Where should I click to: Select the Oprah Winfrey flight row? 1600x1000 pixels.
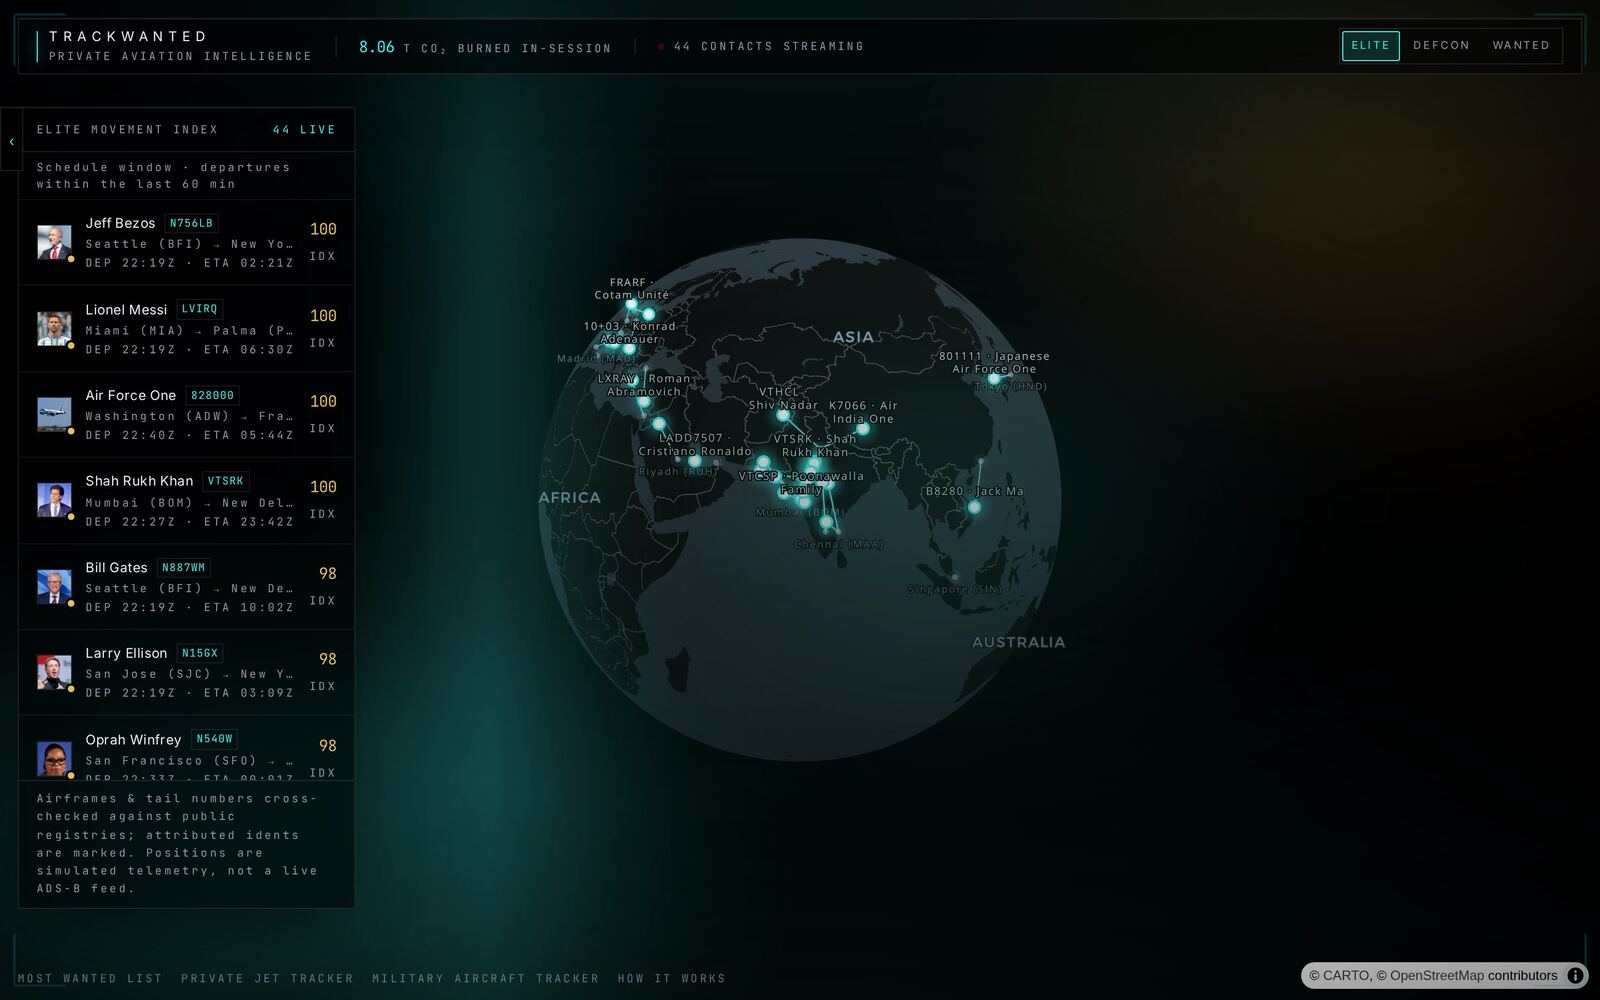click(187, 748)
